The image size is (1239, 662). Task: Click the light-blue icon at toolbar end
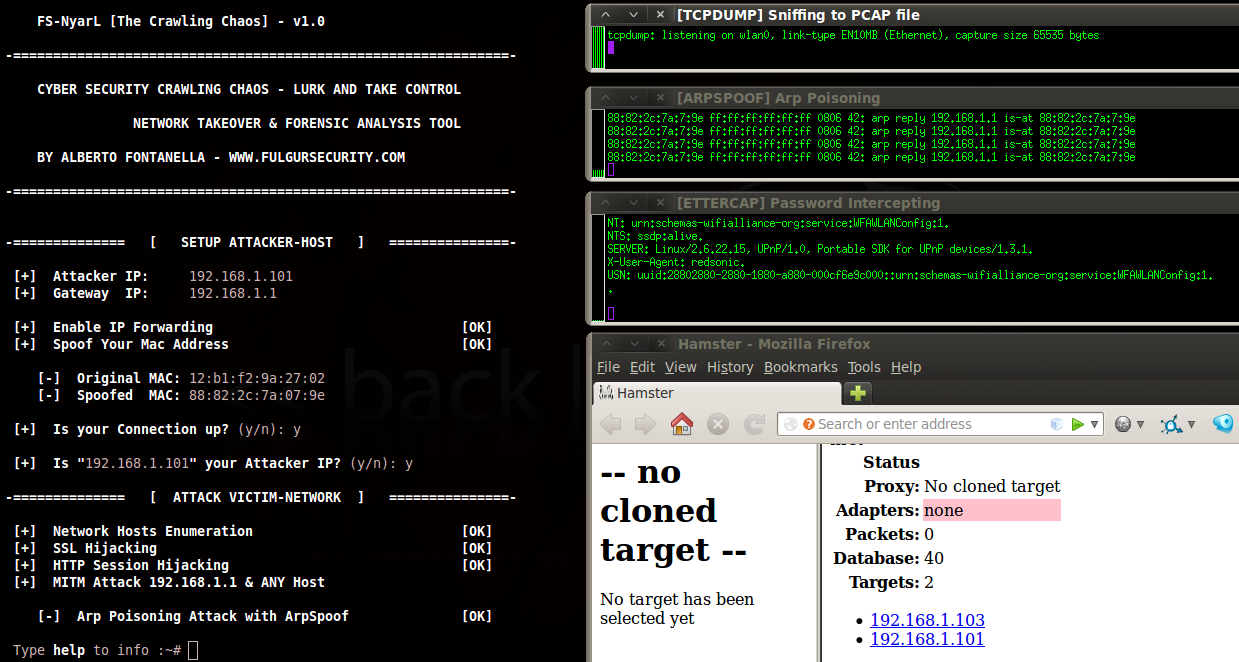[x=1223, y=424]
